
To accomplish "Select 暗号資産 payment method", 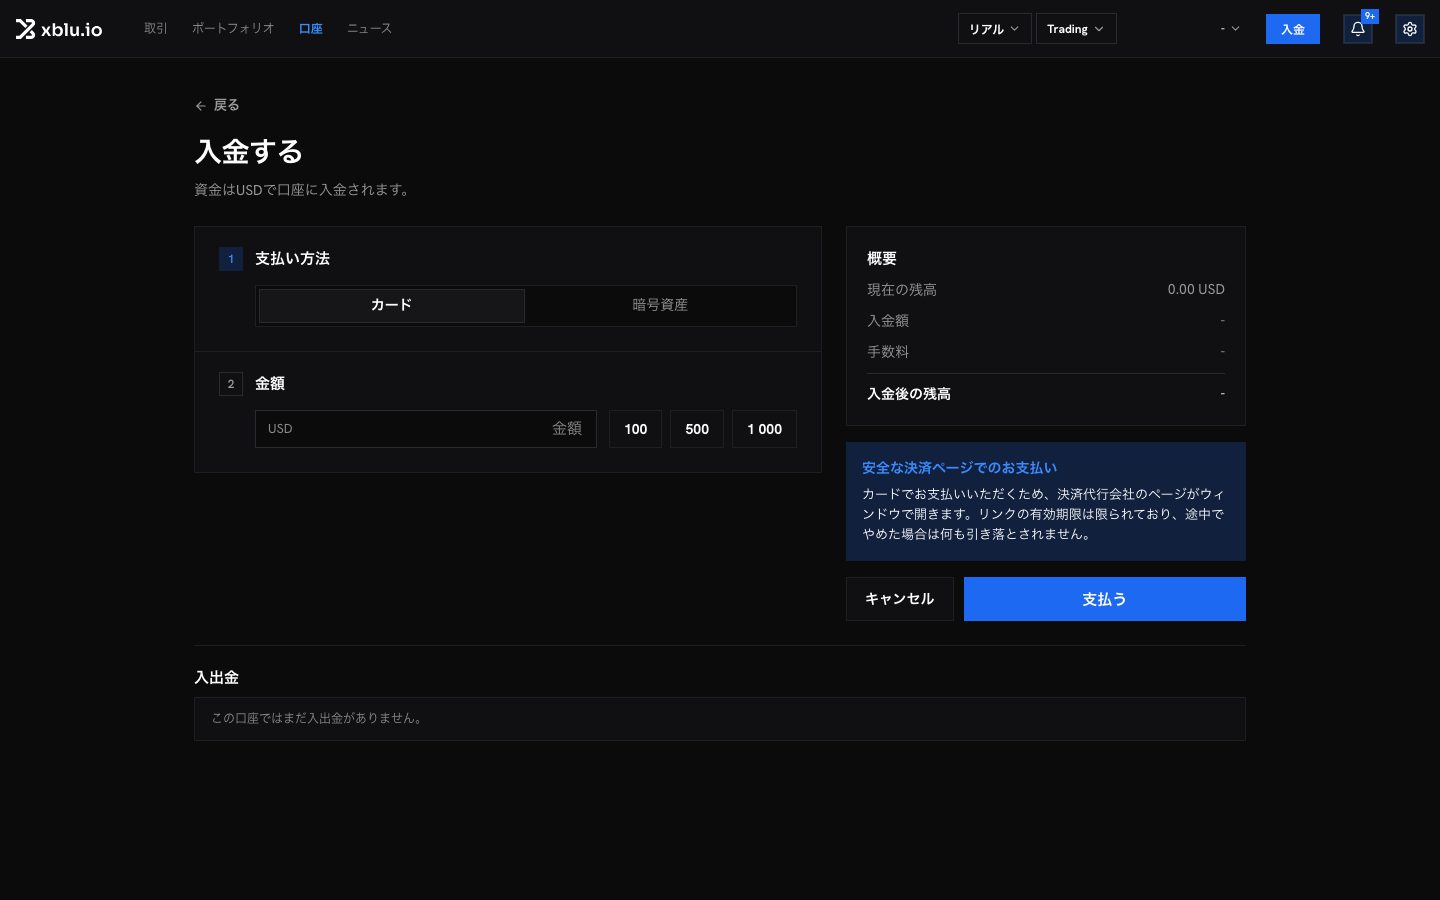I will pyautogui.click(x=660, y=306).
